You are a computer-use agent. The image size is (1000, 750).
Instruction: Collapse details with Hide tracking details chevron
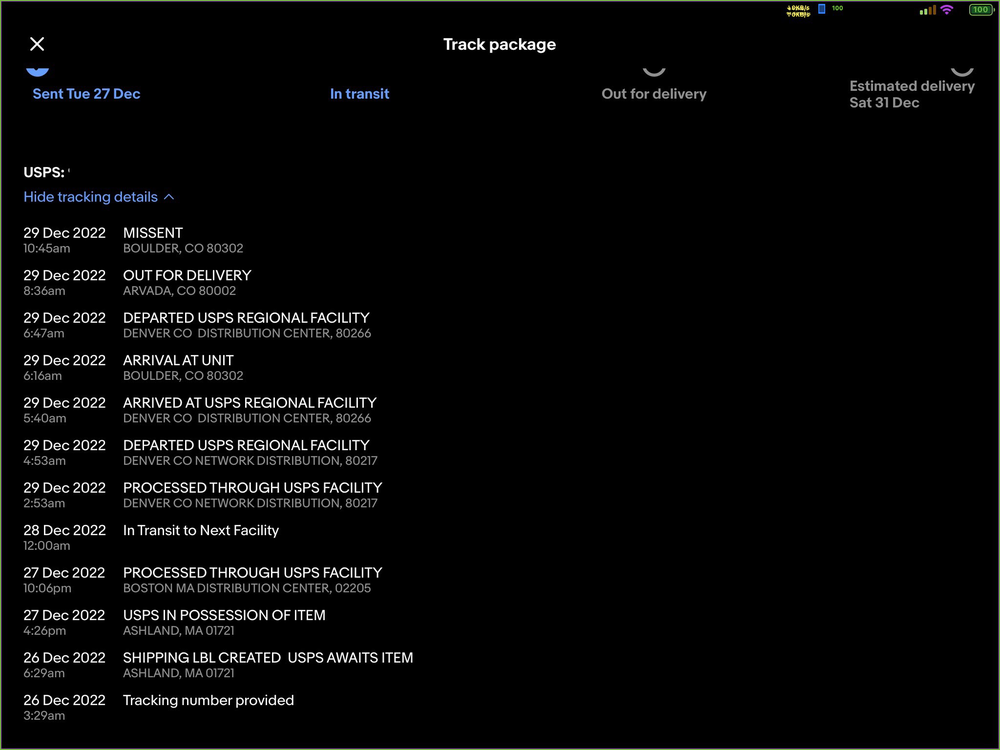click(x=169, y=197)
